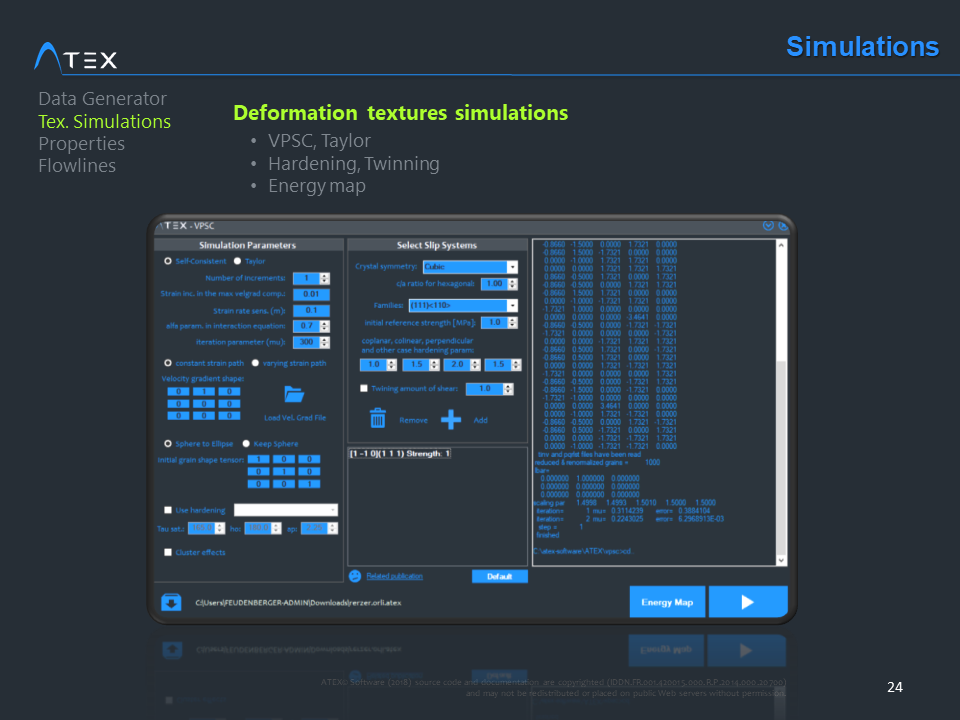Click the rightmost icon in VPSC title bar
The height and width of the screenshot is (720, 960).
(x=782, y=226)
